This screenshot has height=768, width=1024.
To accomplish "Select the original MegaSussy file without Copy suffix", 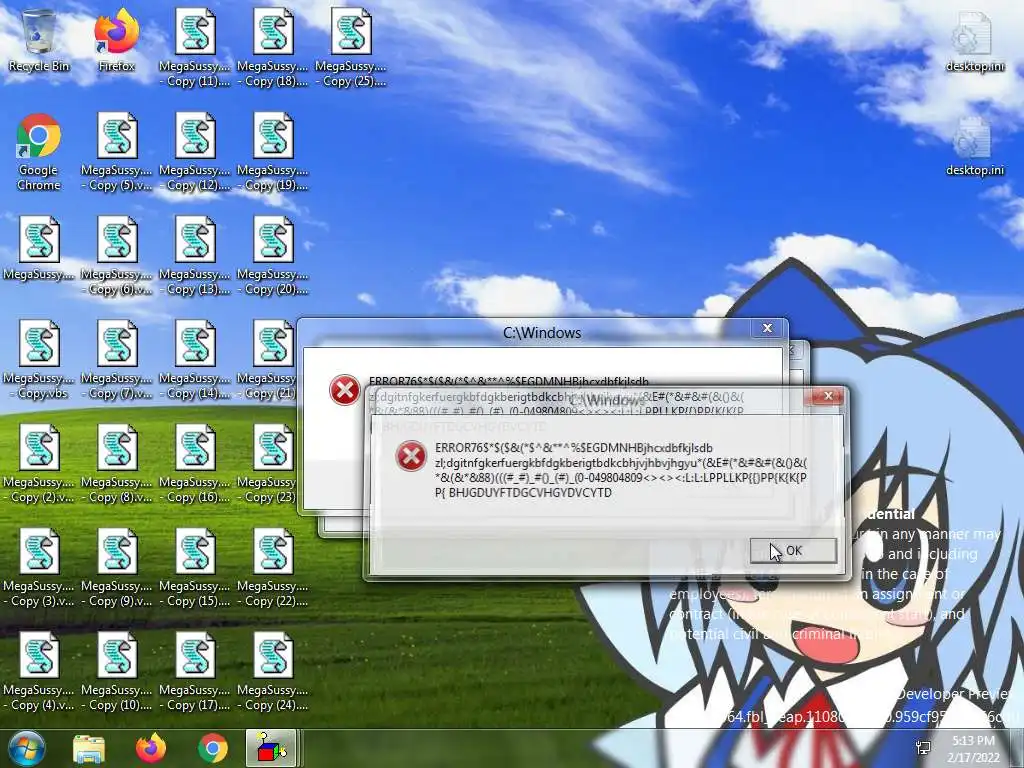I will tap(39, 248).
